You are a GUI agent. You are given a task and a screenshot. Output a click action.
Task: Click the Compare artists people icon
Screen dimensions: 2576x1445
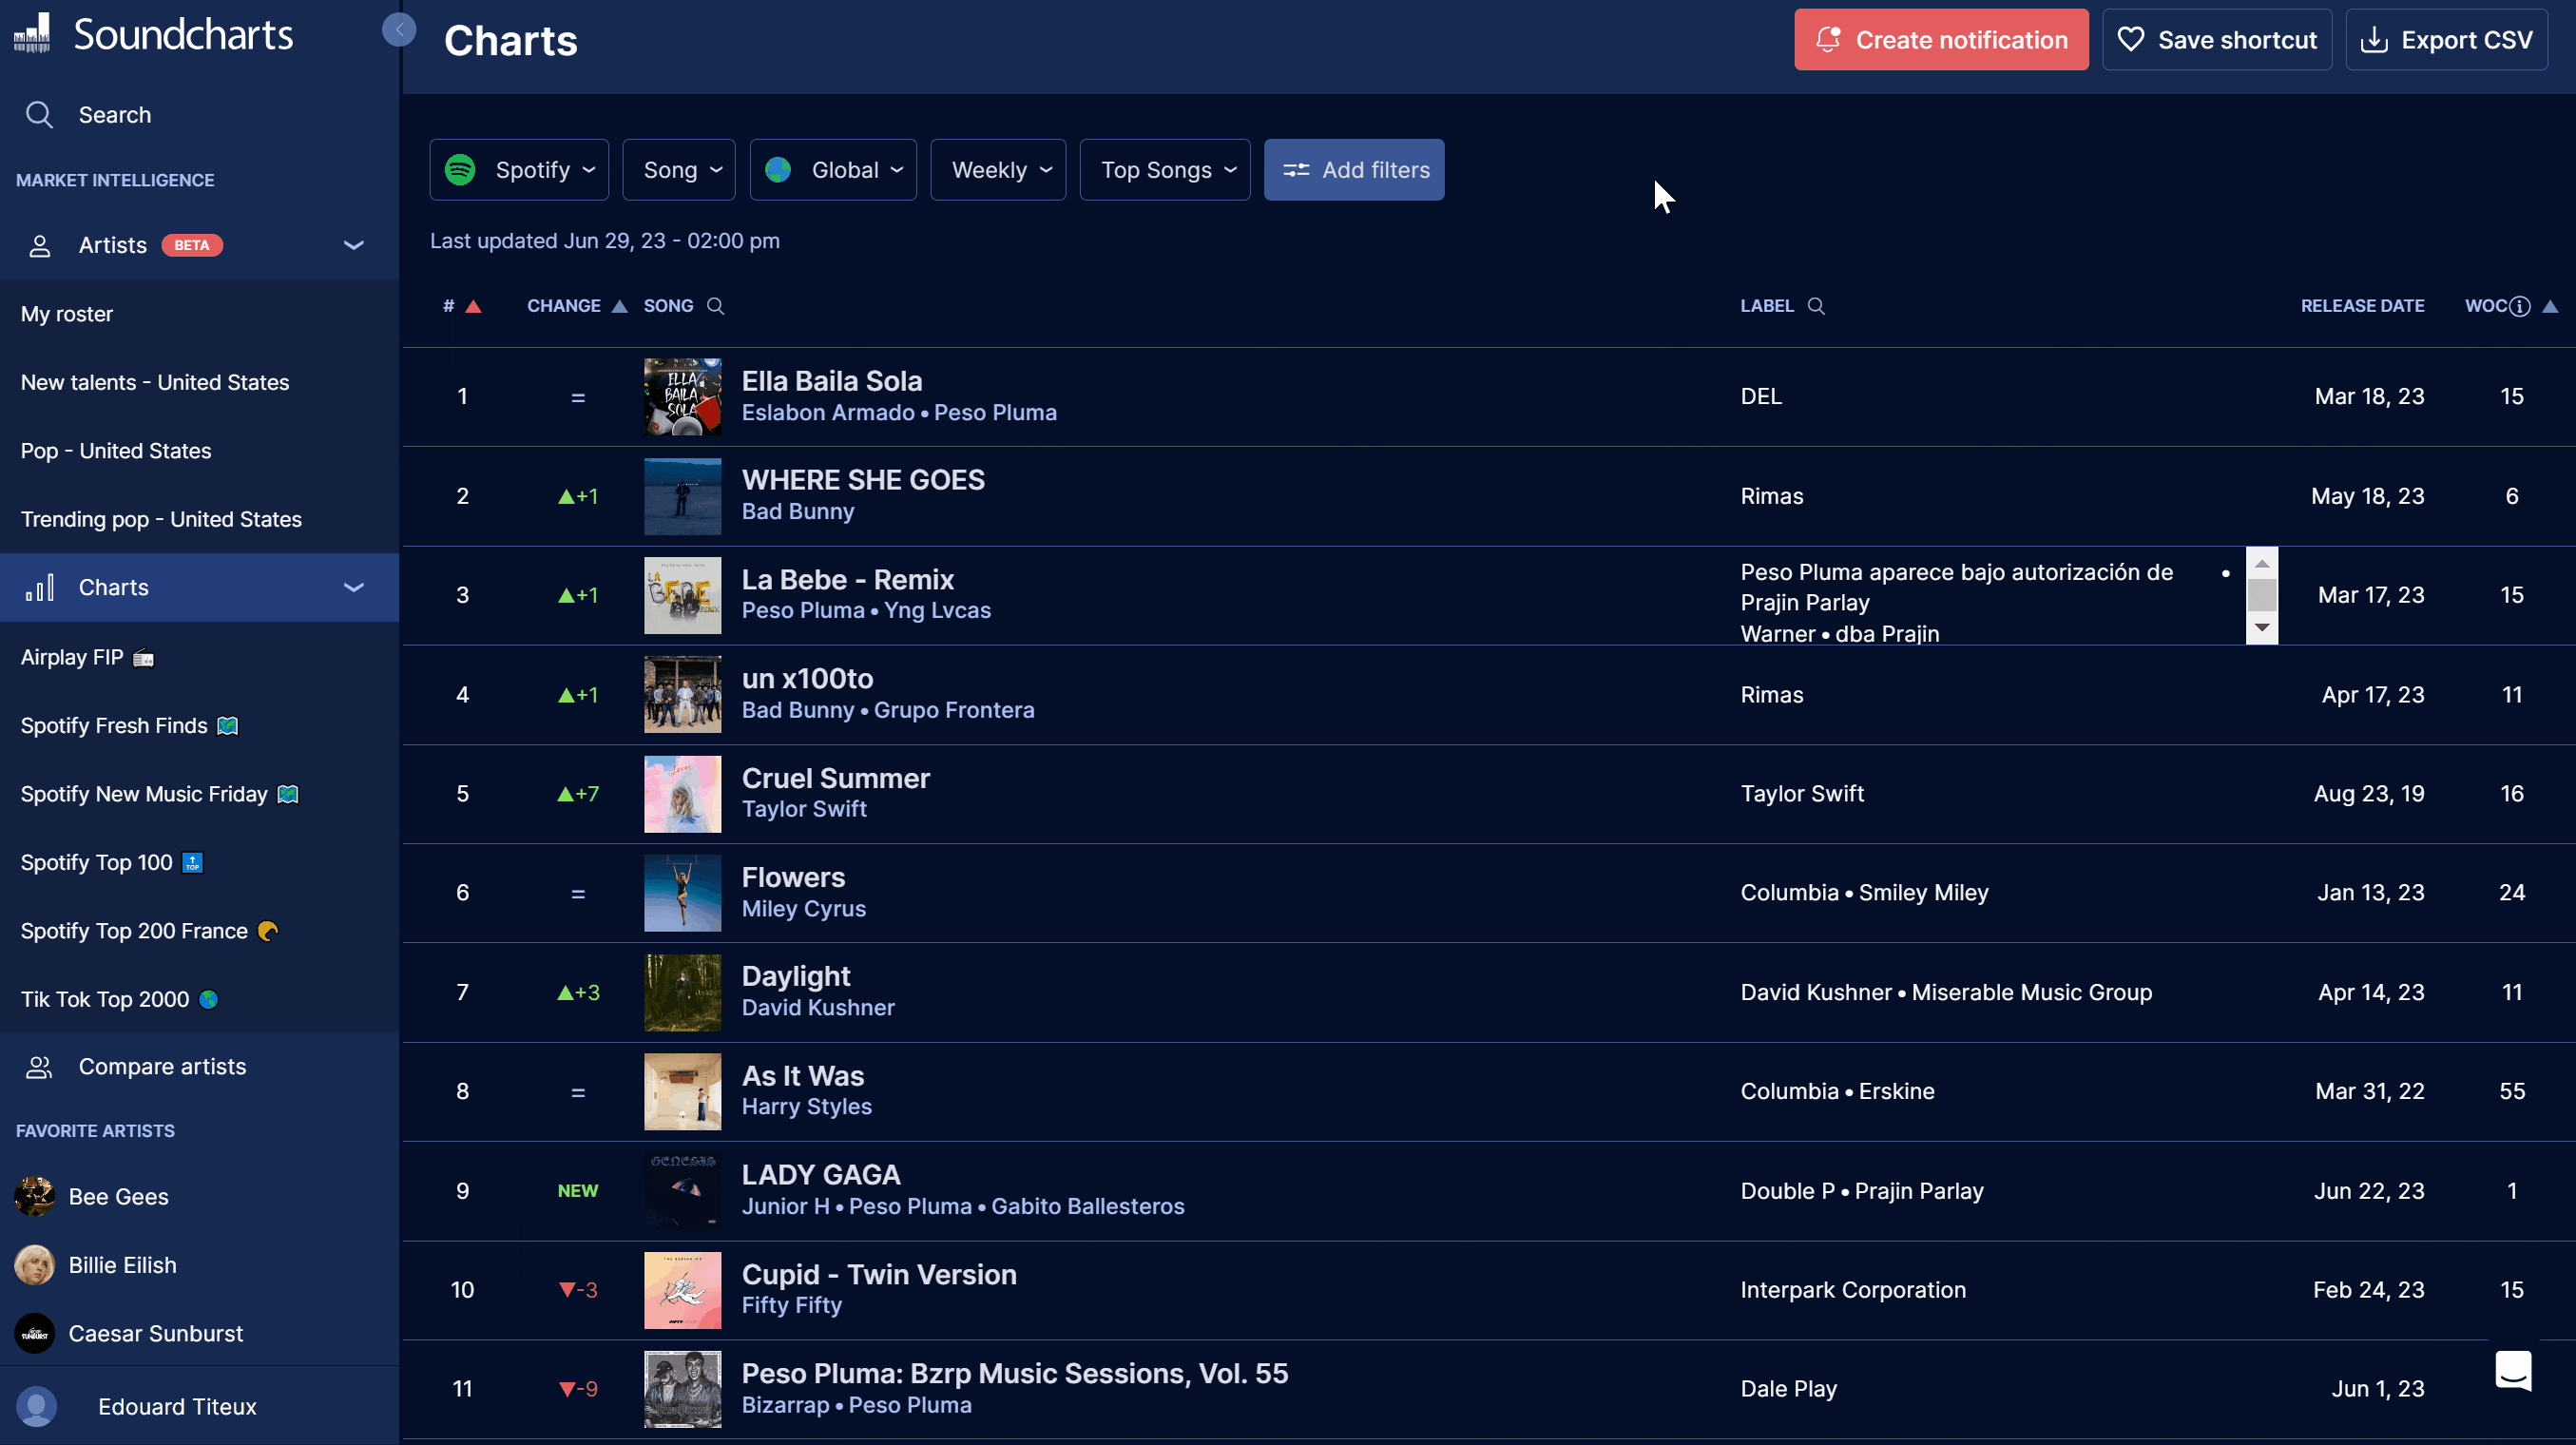coord(39,1067)
